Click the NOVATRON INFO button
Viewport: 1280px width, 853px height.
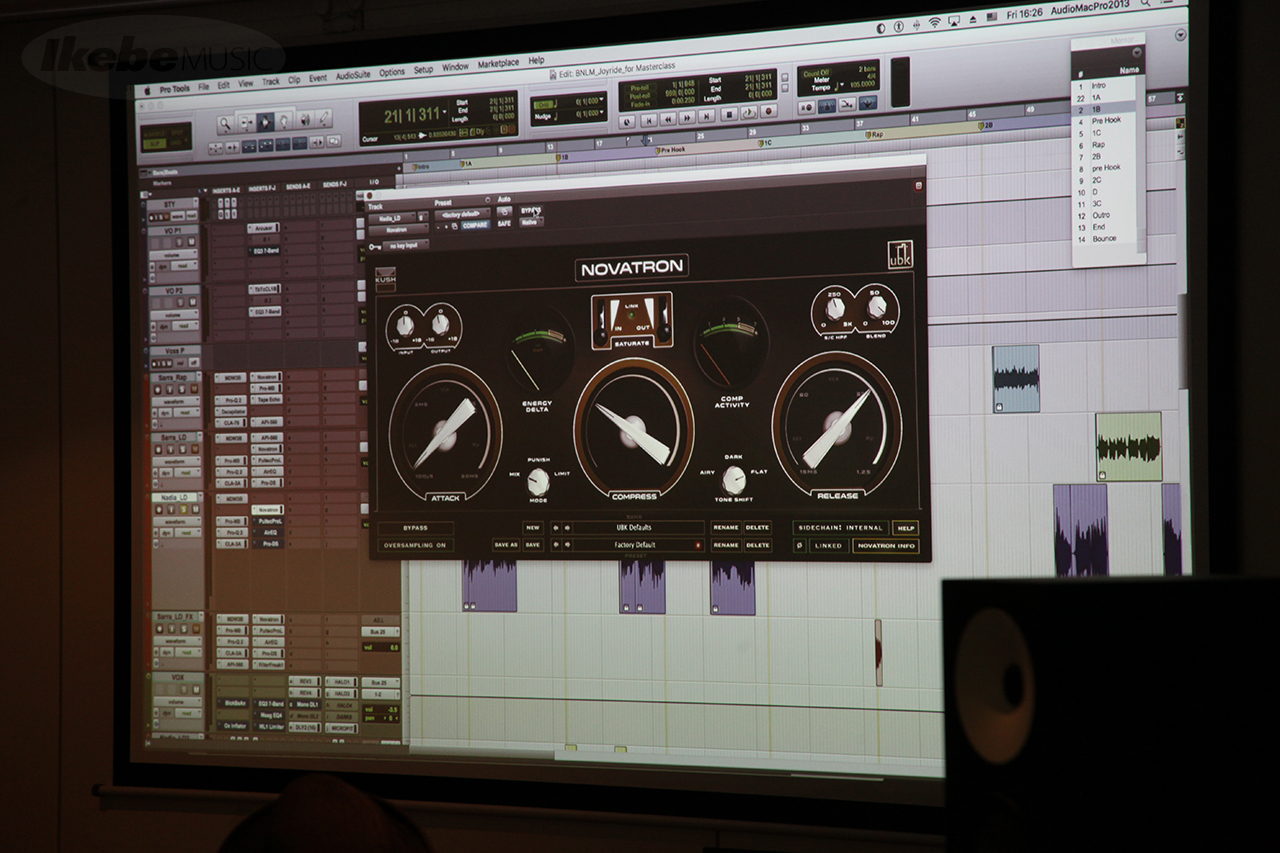[x=884, y=546]
